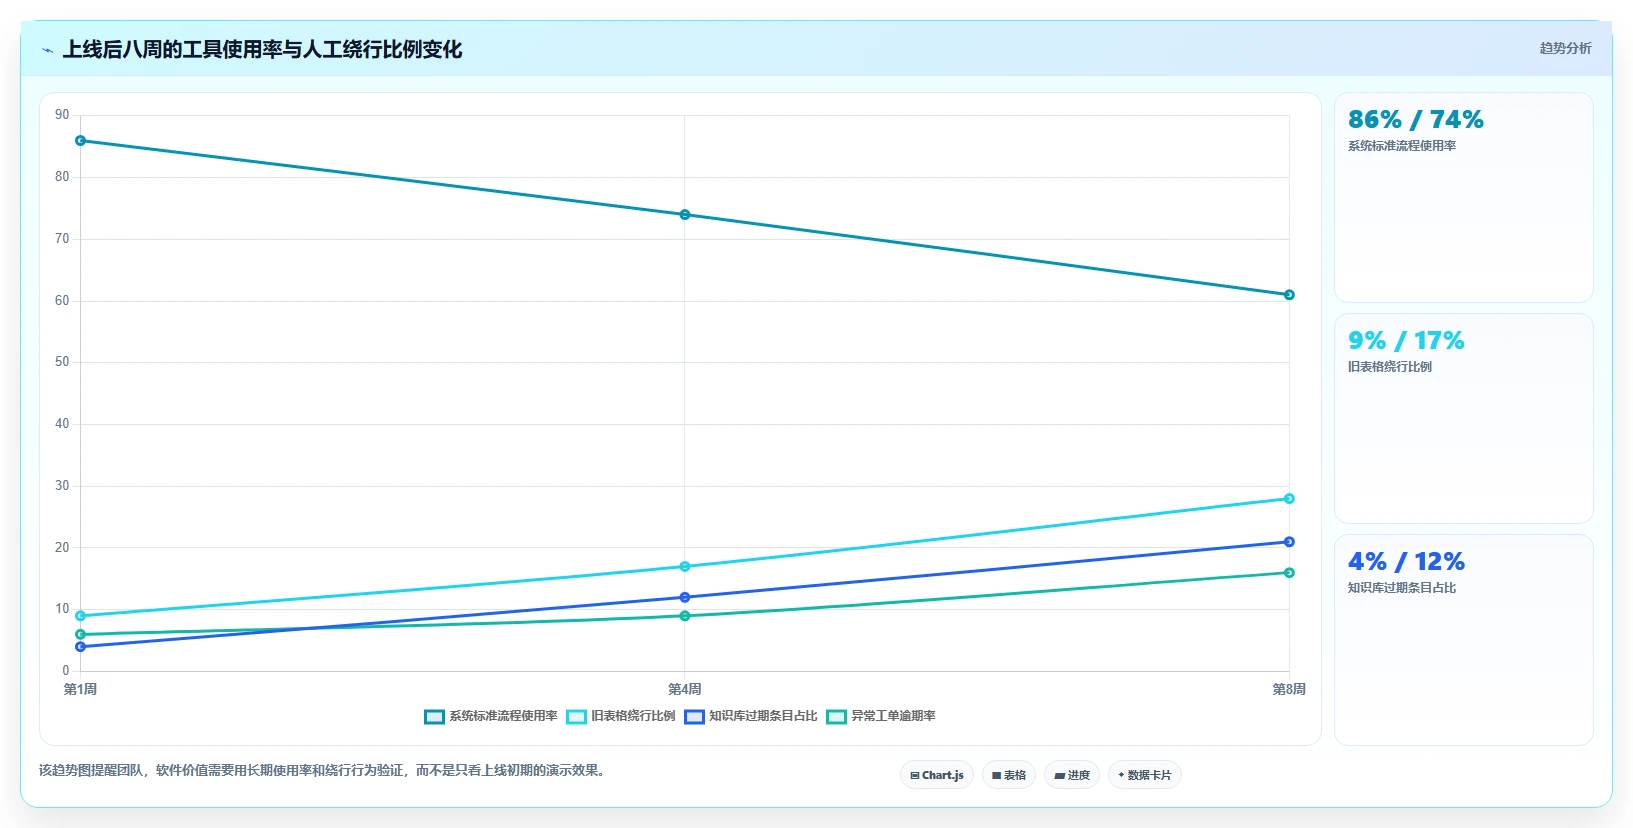
Task: Select the 旧表格绕行比例 data point at 第4周
Action: (x=685, y=567)
